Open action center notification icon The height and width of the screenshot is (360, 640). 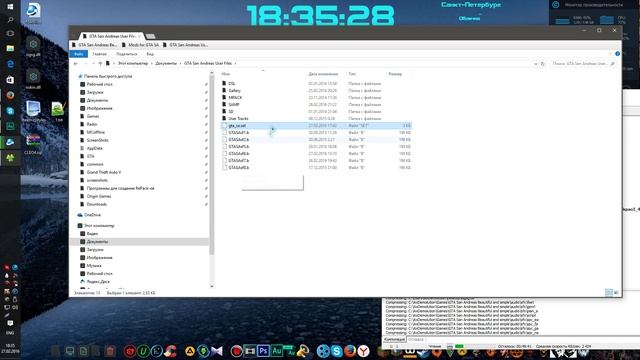pyautogui.click(x=10, y=323)
